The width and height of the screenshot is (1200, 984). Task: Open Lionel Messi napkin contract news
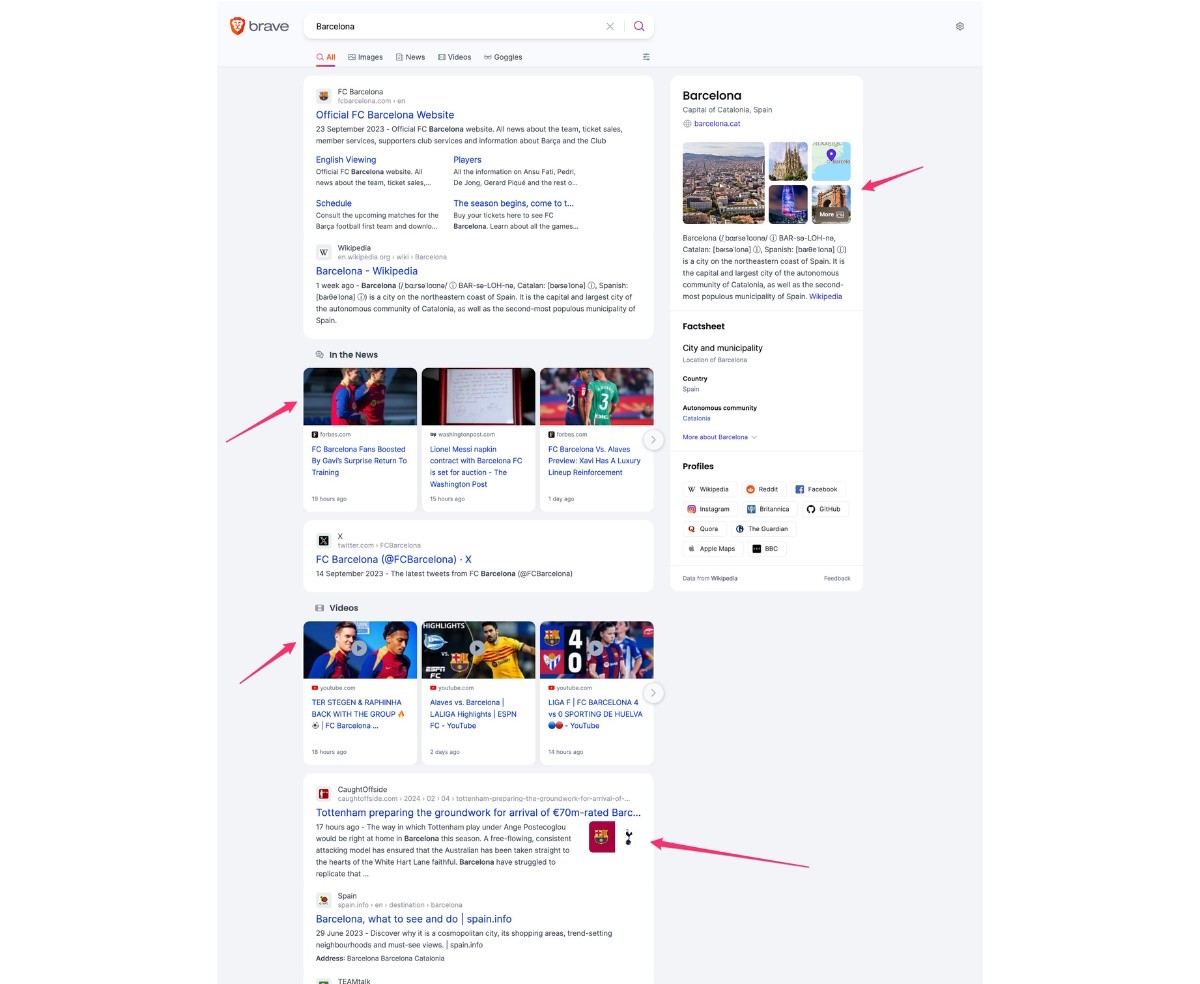point(477,467)
